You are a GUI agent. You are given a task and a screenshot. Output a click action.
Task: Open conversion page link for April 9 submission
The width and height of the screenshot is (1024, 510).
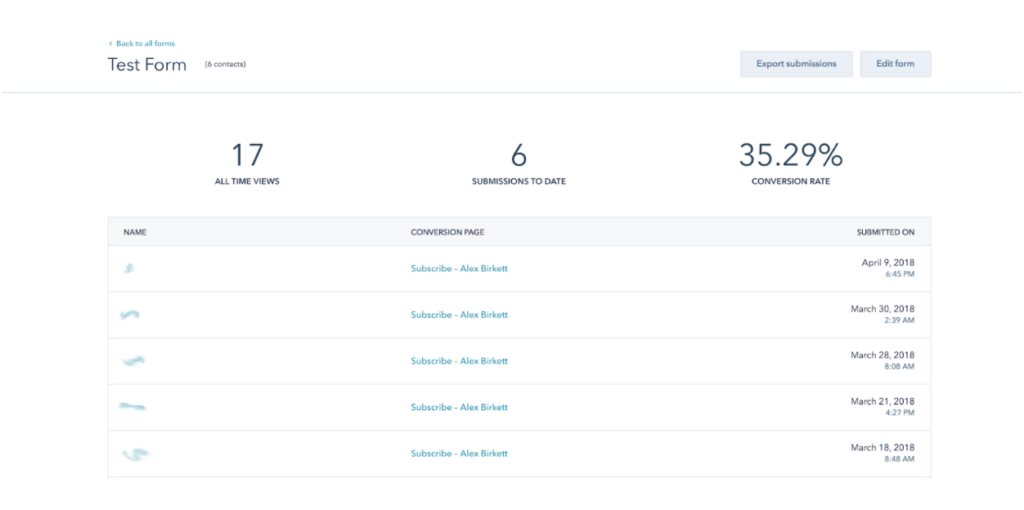coord(459,269)
